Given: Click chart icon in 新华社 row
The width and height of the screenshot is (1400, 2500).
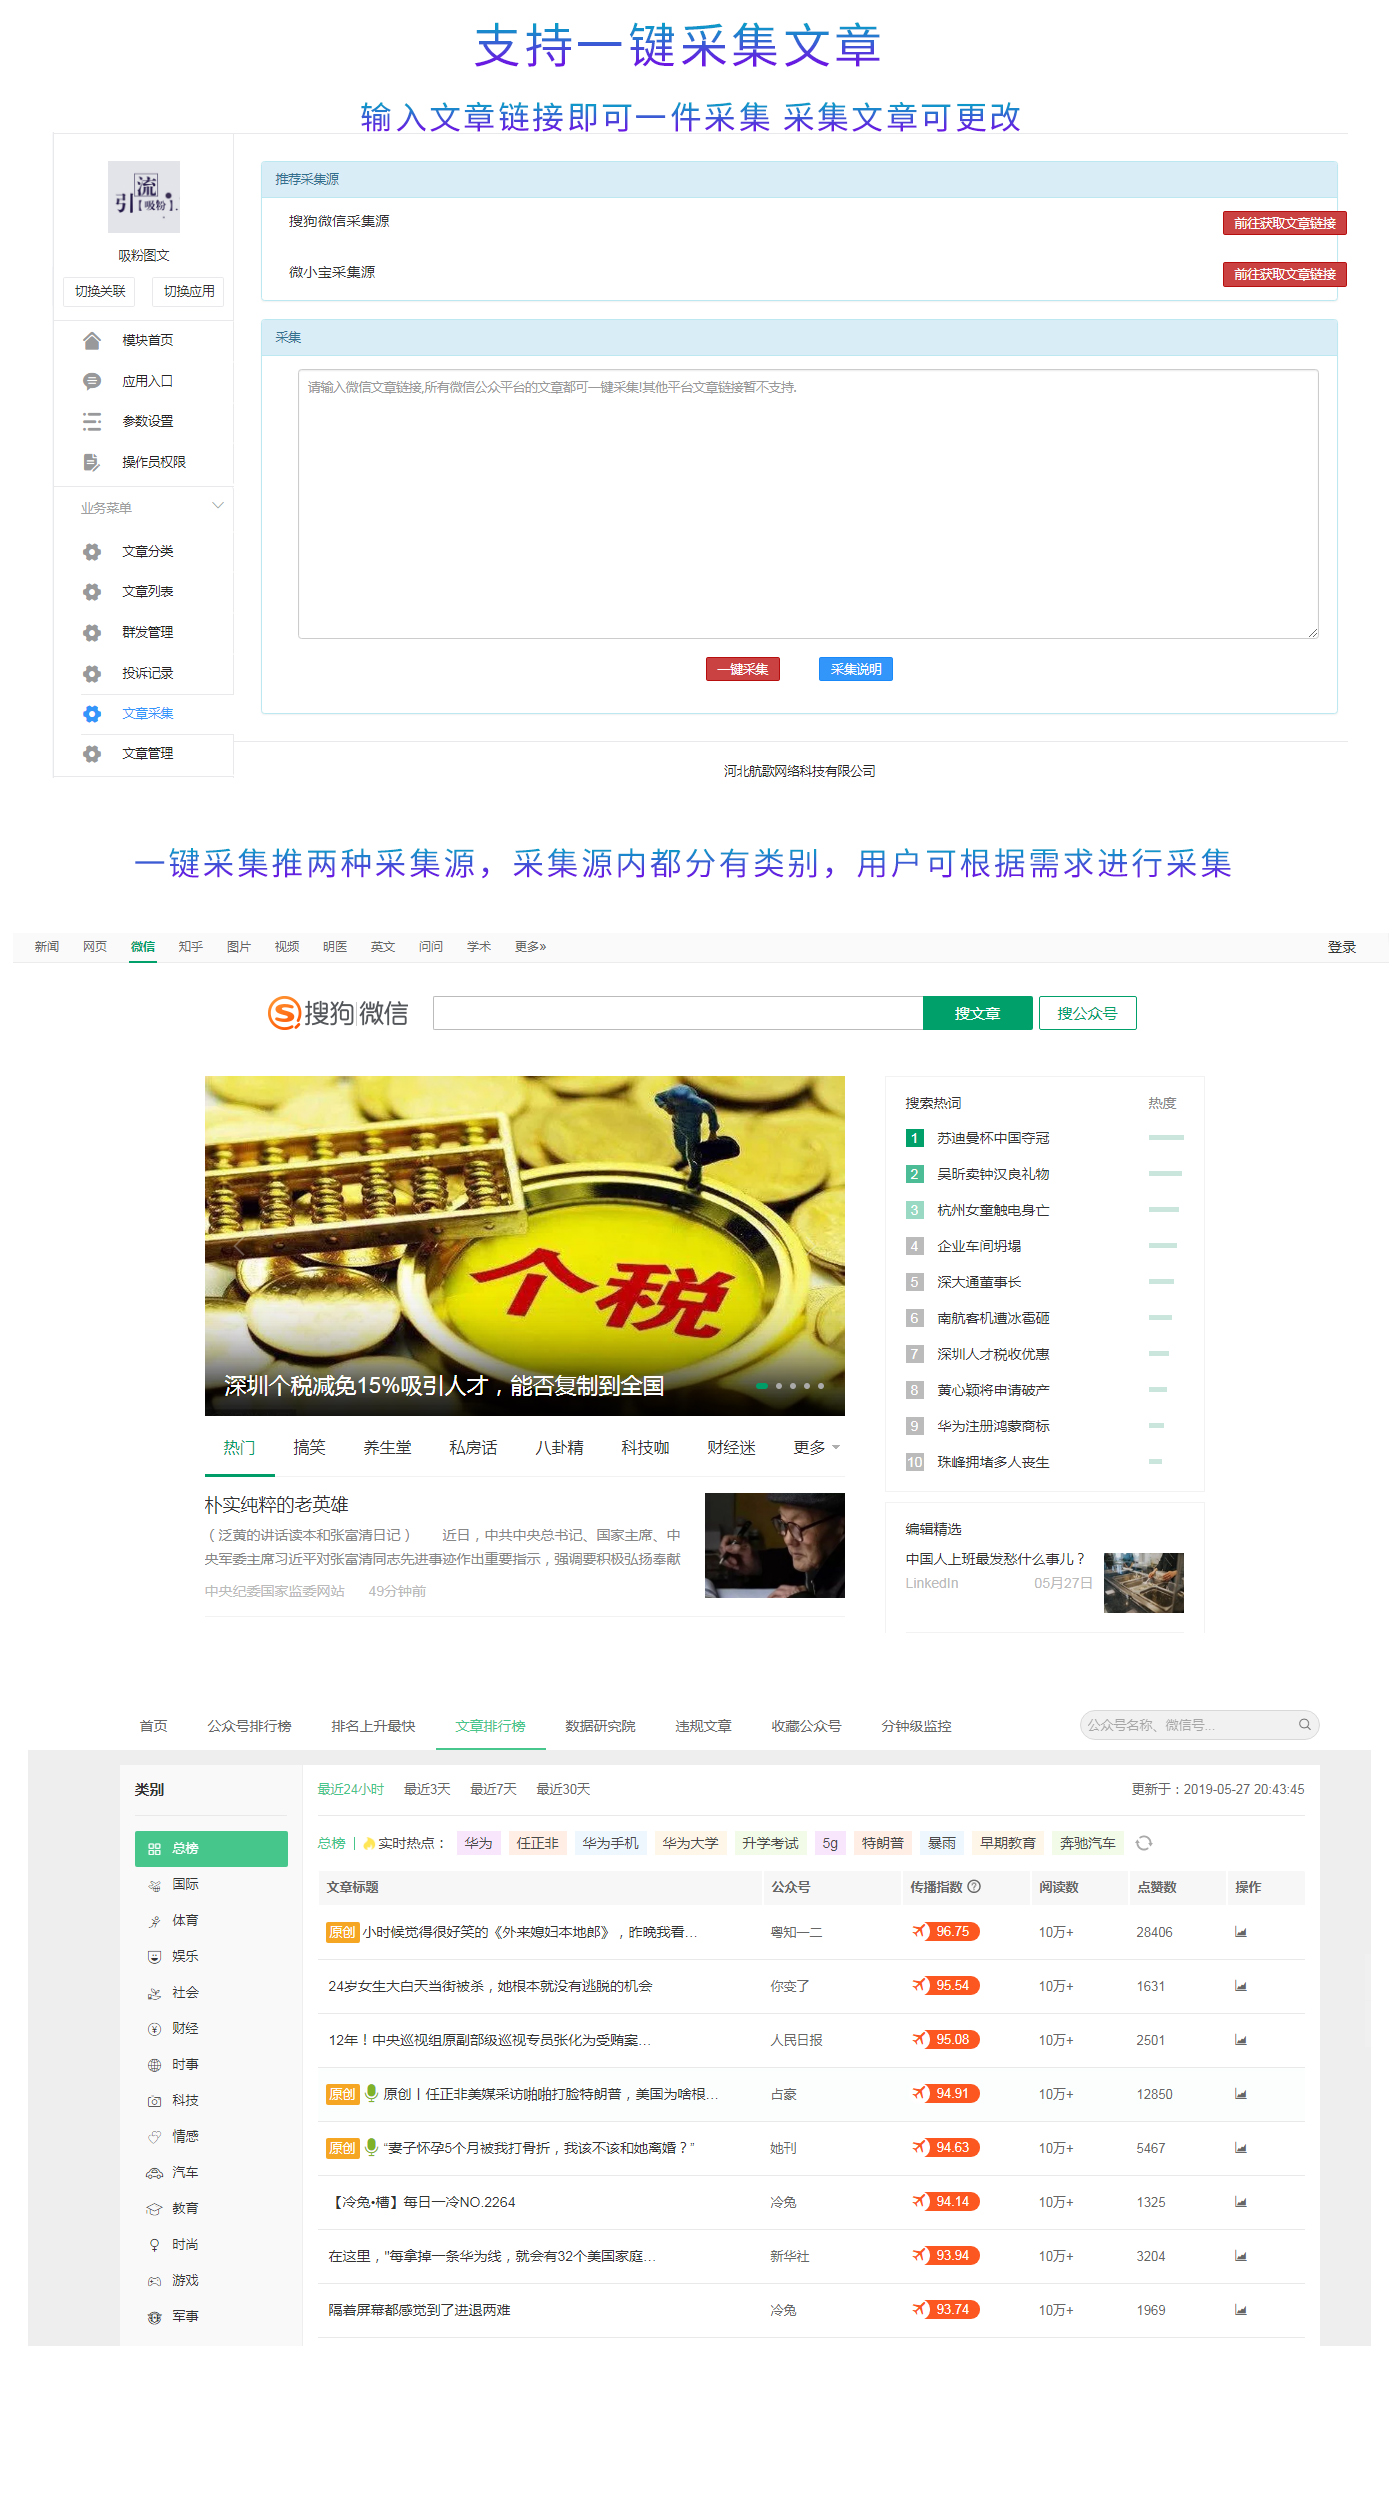Looking at the screenshot, I should [x=1240, y=2256].
